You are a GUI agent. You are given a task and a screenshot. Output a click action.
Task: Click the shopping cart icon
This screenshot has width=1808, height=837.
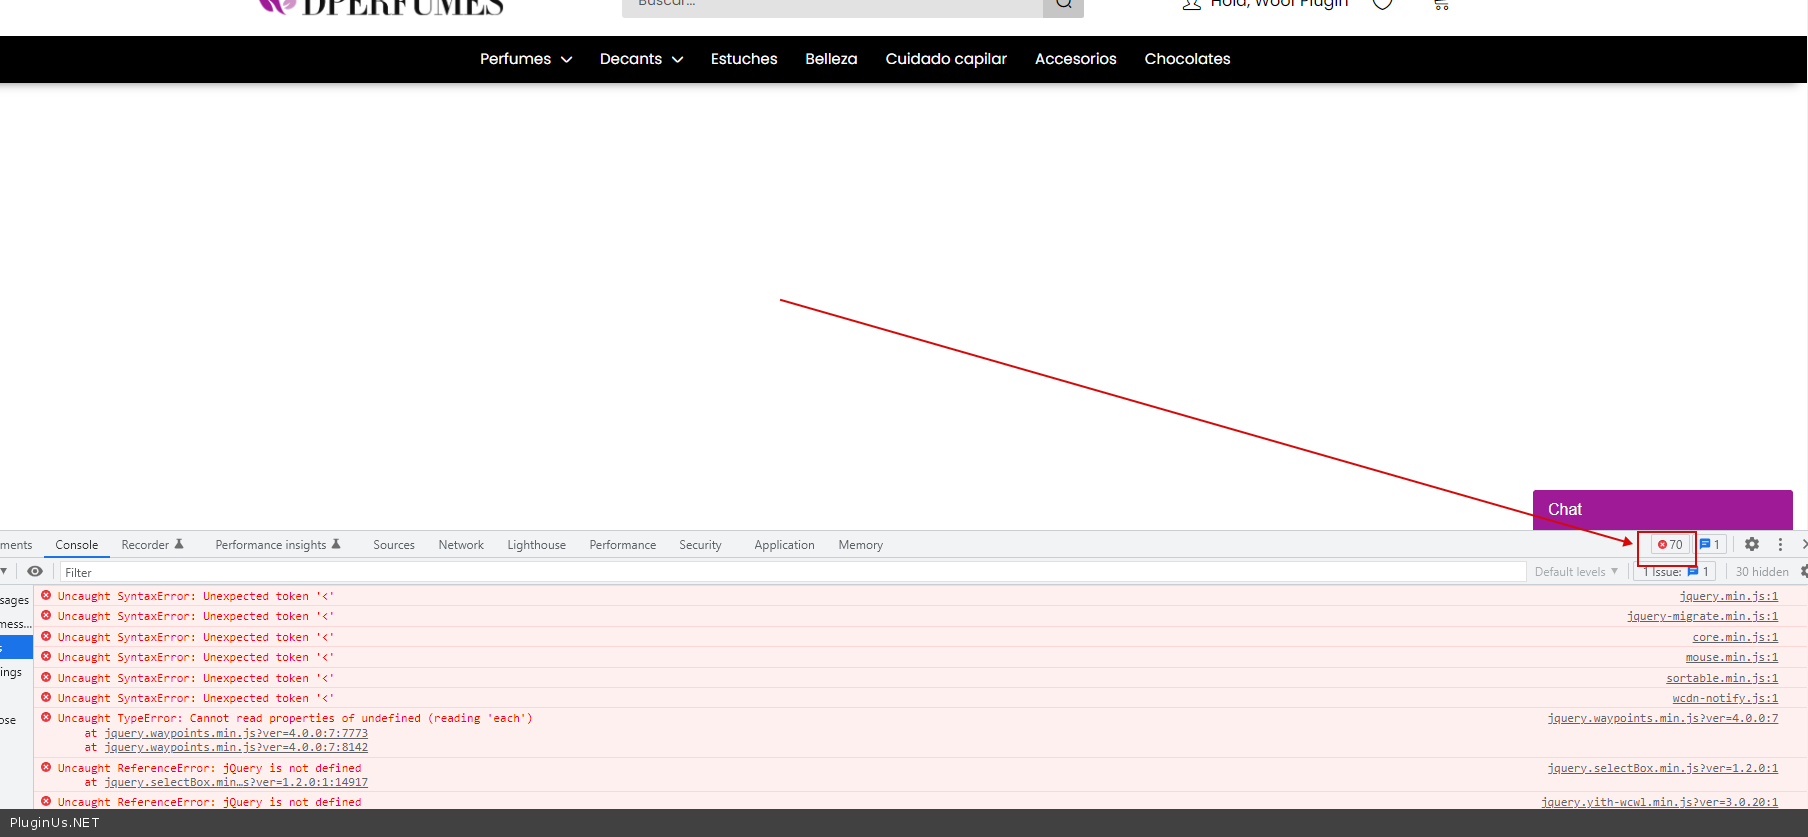pos(1440,5)
